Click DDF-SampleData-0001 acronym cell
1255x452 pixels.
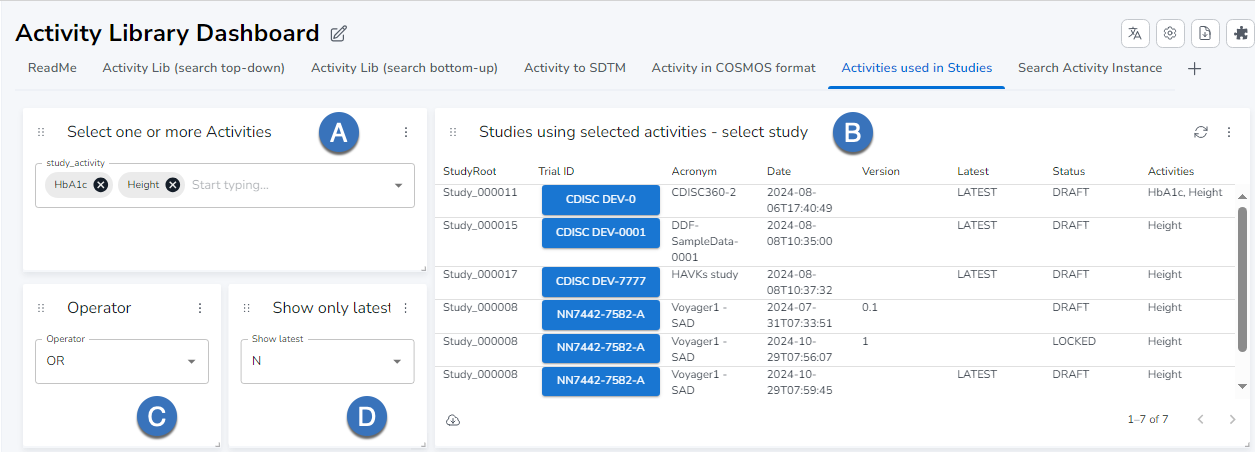click(704, 241)
